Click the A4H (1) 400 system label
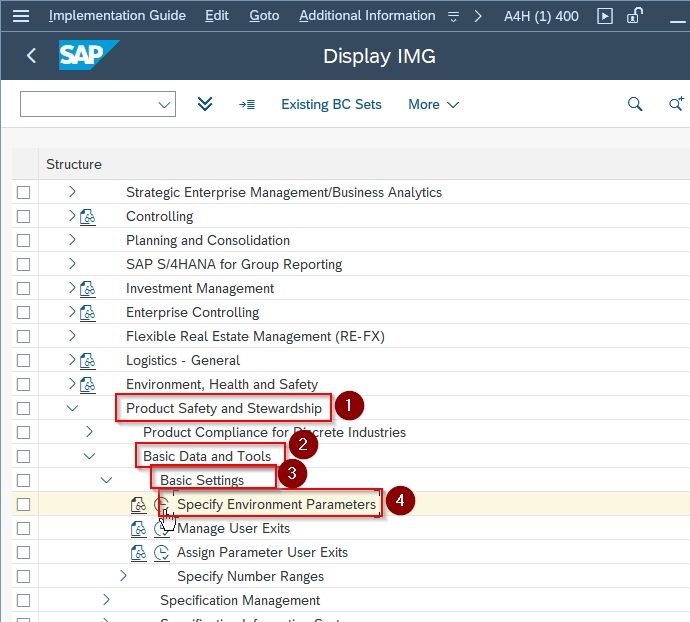This screenshot has width=690, height=622. pos(541,16)
